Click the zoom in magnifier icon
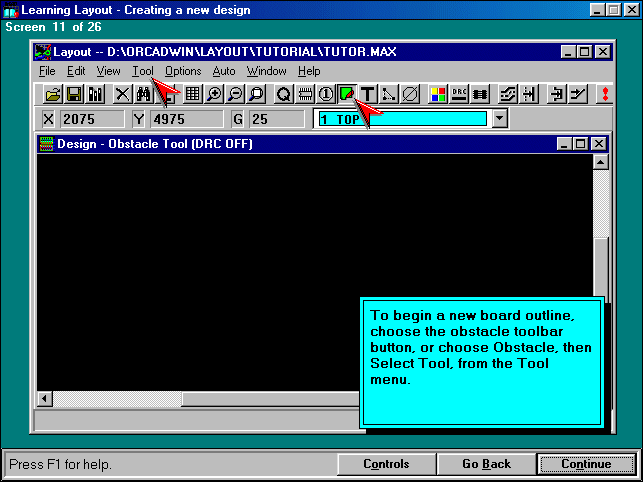The width and height of the screenshot is (643, 482). click(214, 94)
